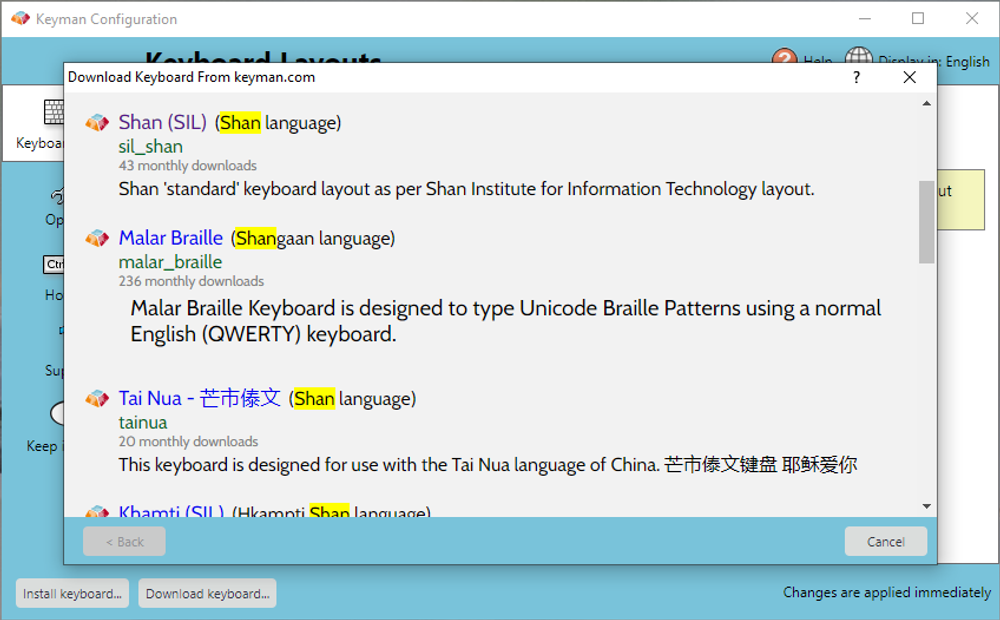Close the Download Keyboard dialog

[909, 77]
